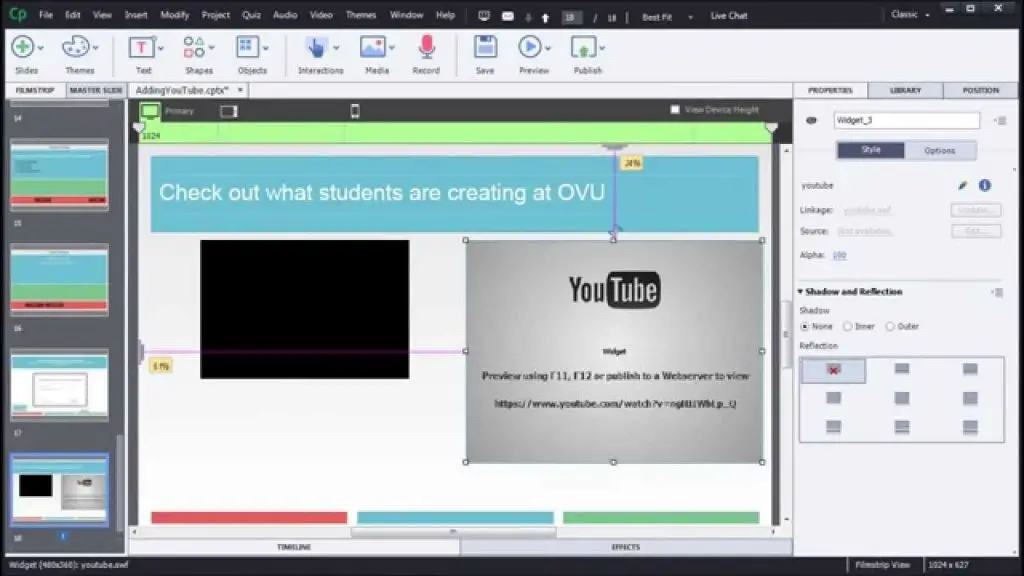Switch to the Options button in Properties
The image size is (1024, 576).
pyautogui.click(x=940, y=150)
